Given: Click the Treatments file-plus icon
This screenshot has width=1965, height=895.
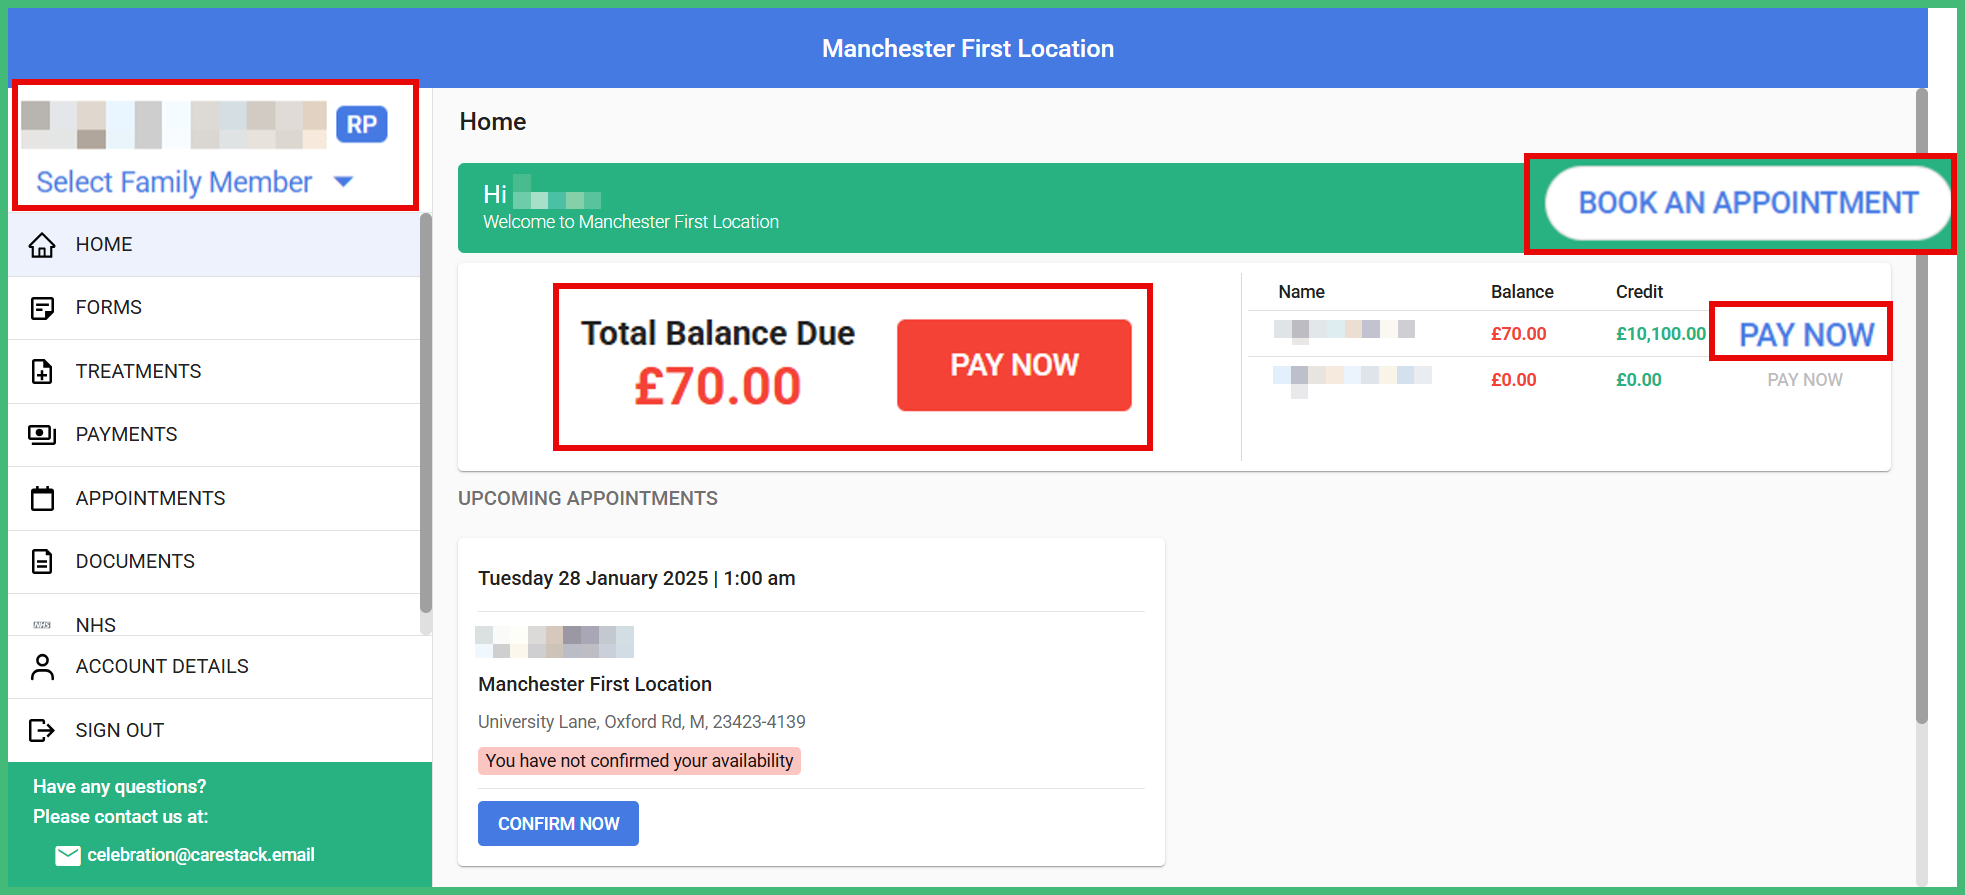Looking at the screenshot, I should click(x=42, y=372).
